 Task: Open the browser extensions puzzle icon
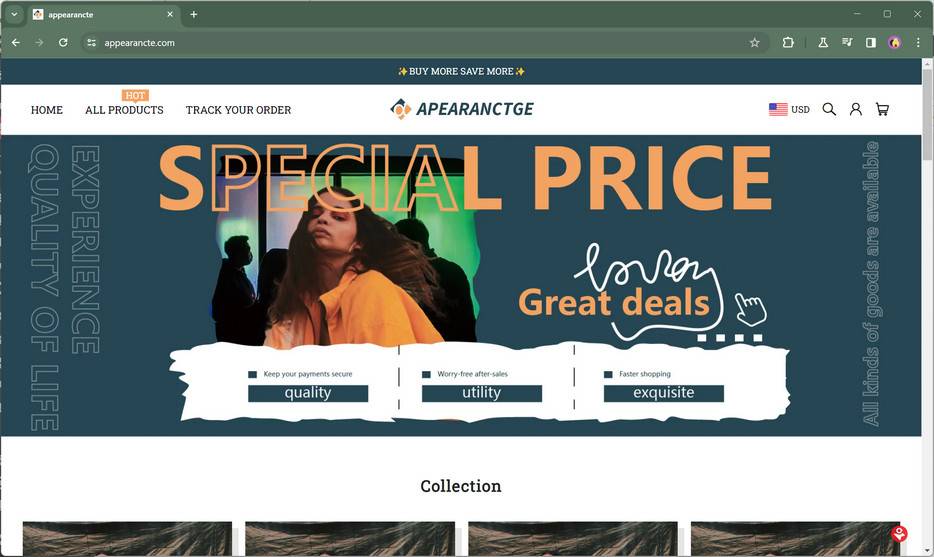pyautogui.click(x=788, y=43)
